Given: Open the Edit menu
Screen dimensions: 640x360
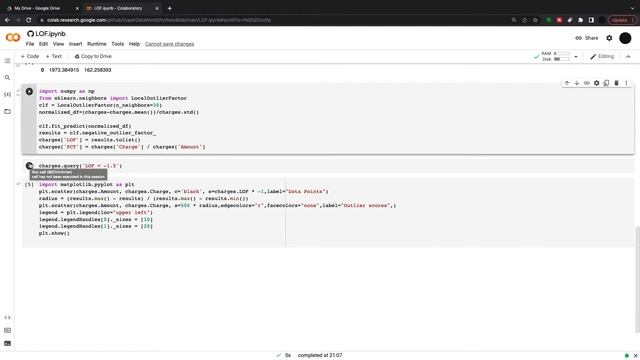Looking at the screenshot, I should click(x=43, y=44).
